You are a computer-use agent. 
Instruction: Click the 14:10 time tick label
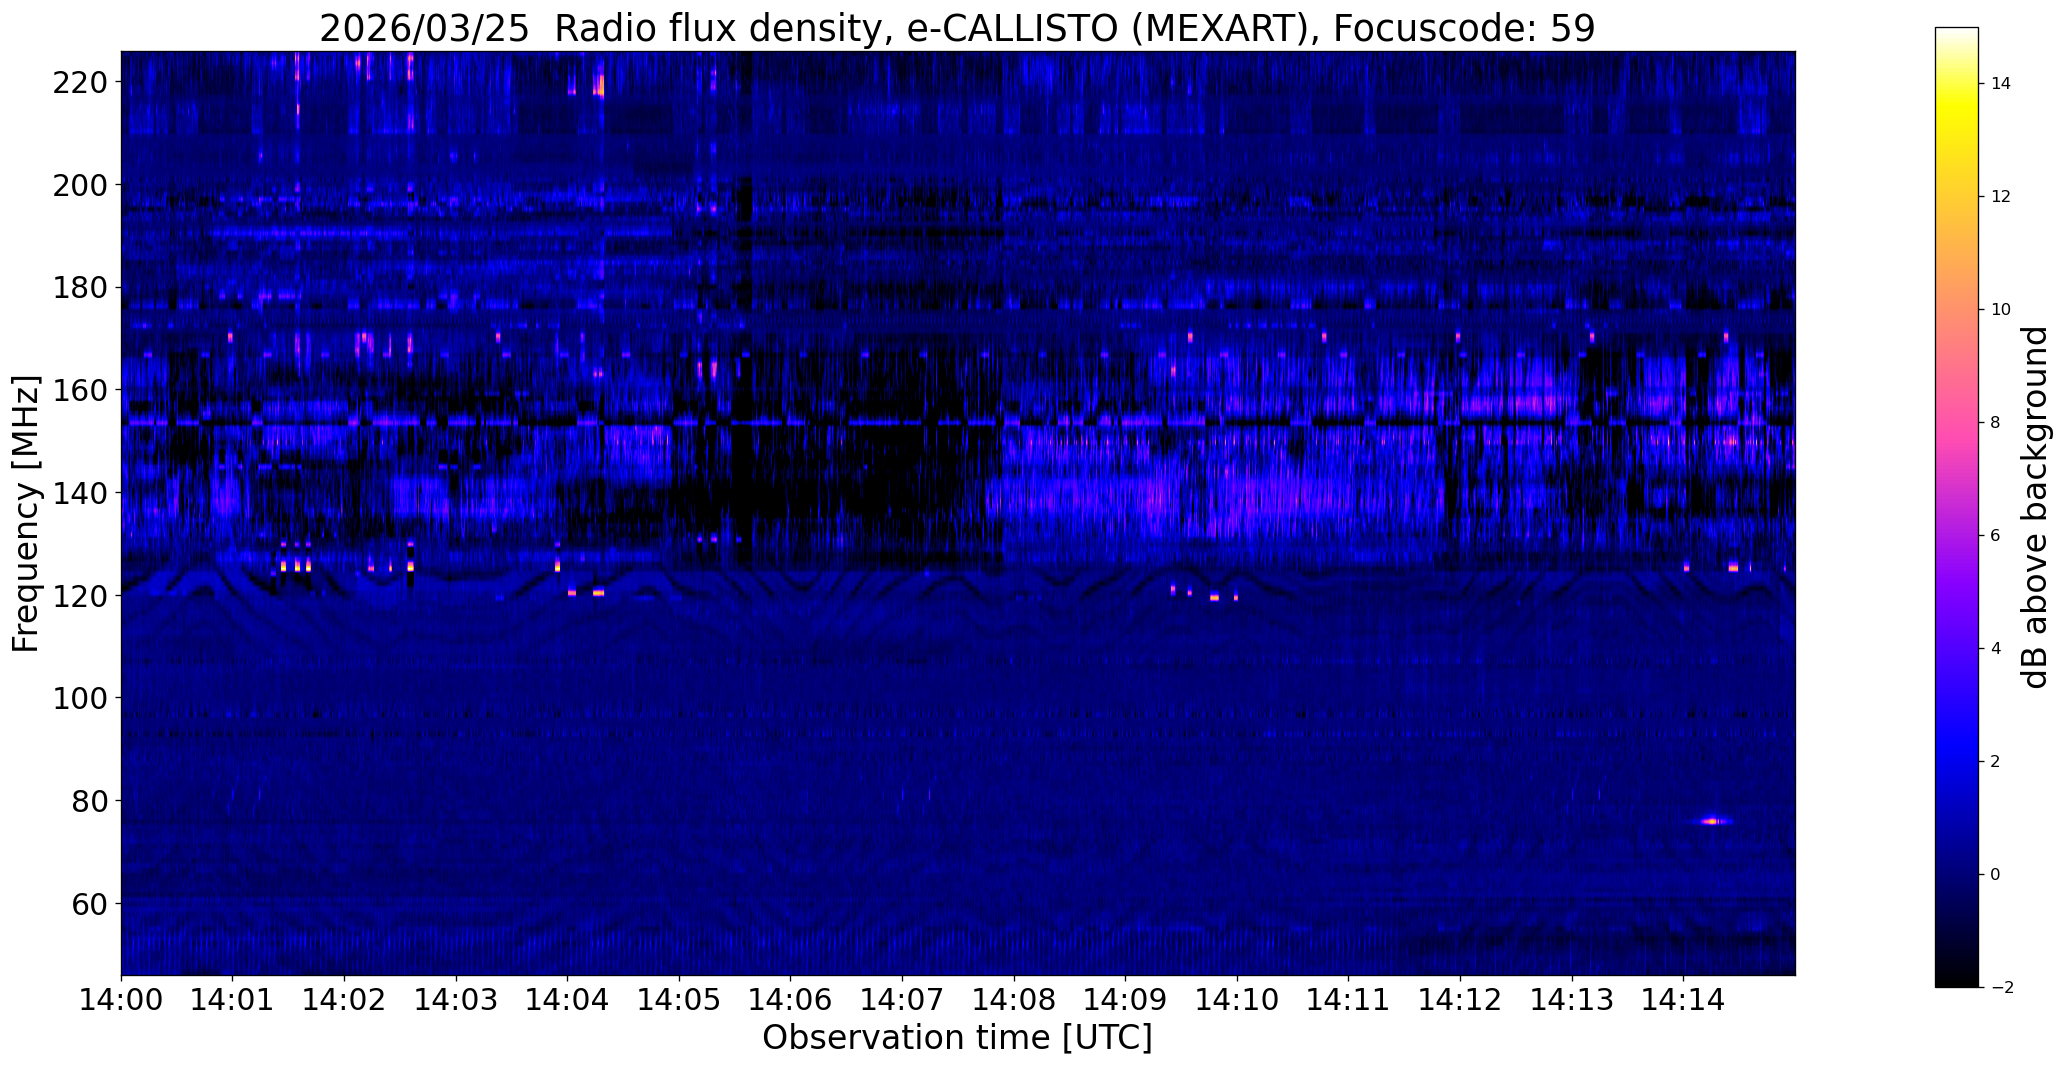click(1238, 999)
